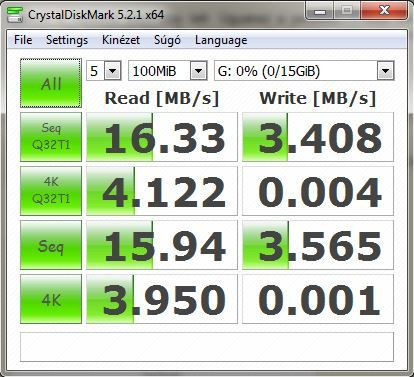This screenshot has height=377, width=414.
Task: Select the Seq Q32T1 write value 3.408
Action: [318, 137]
